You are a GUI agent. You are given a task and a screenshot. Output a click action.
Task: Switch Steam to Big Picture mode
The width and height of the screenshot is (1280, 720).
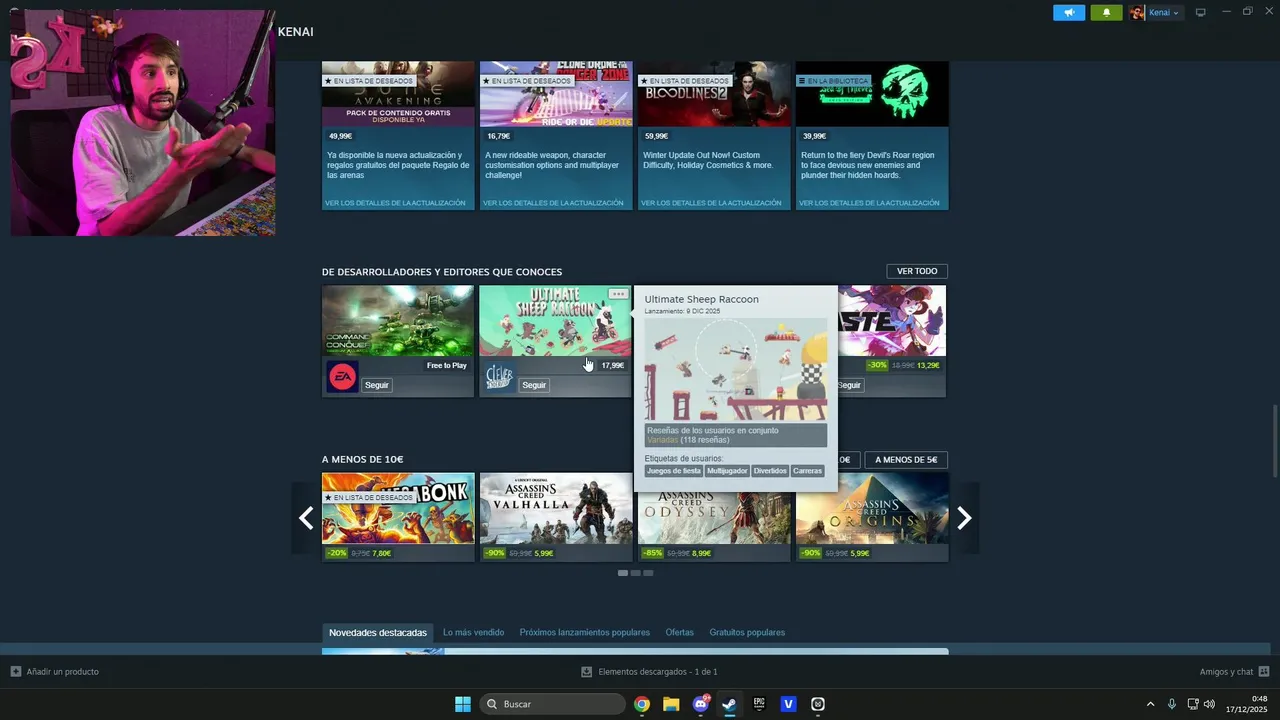tap(1201, 13)
